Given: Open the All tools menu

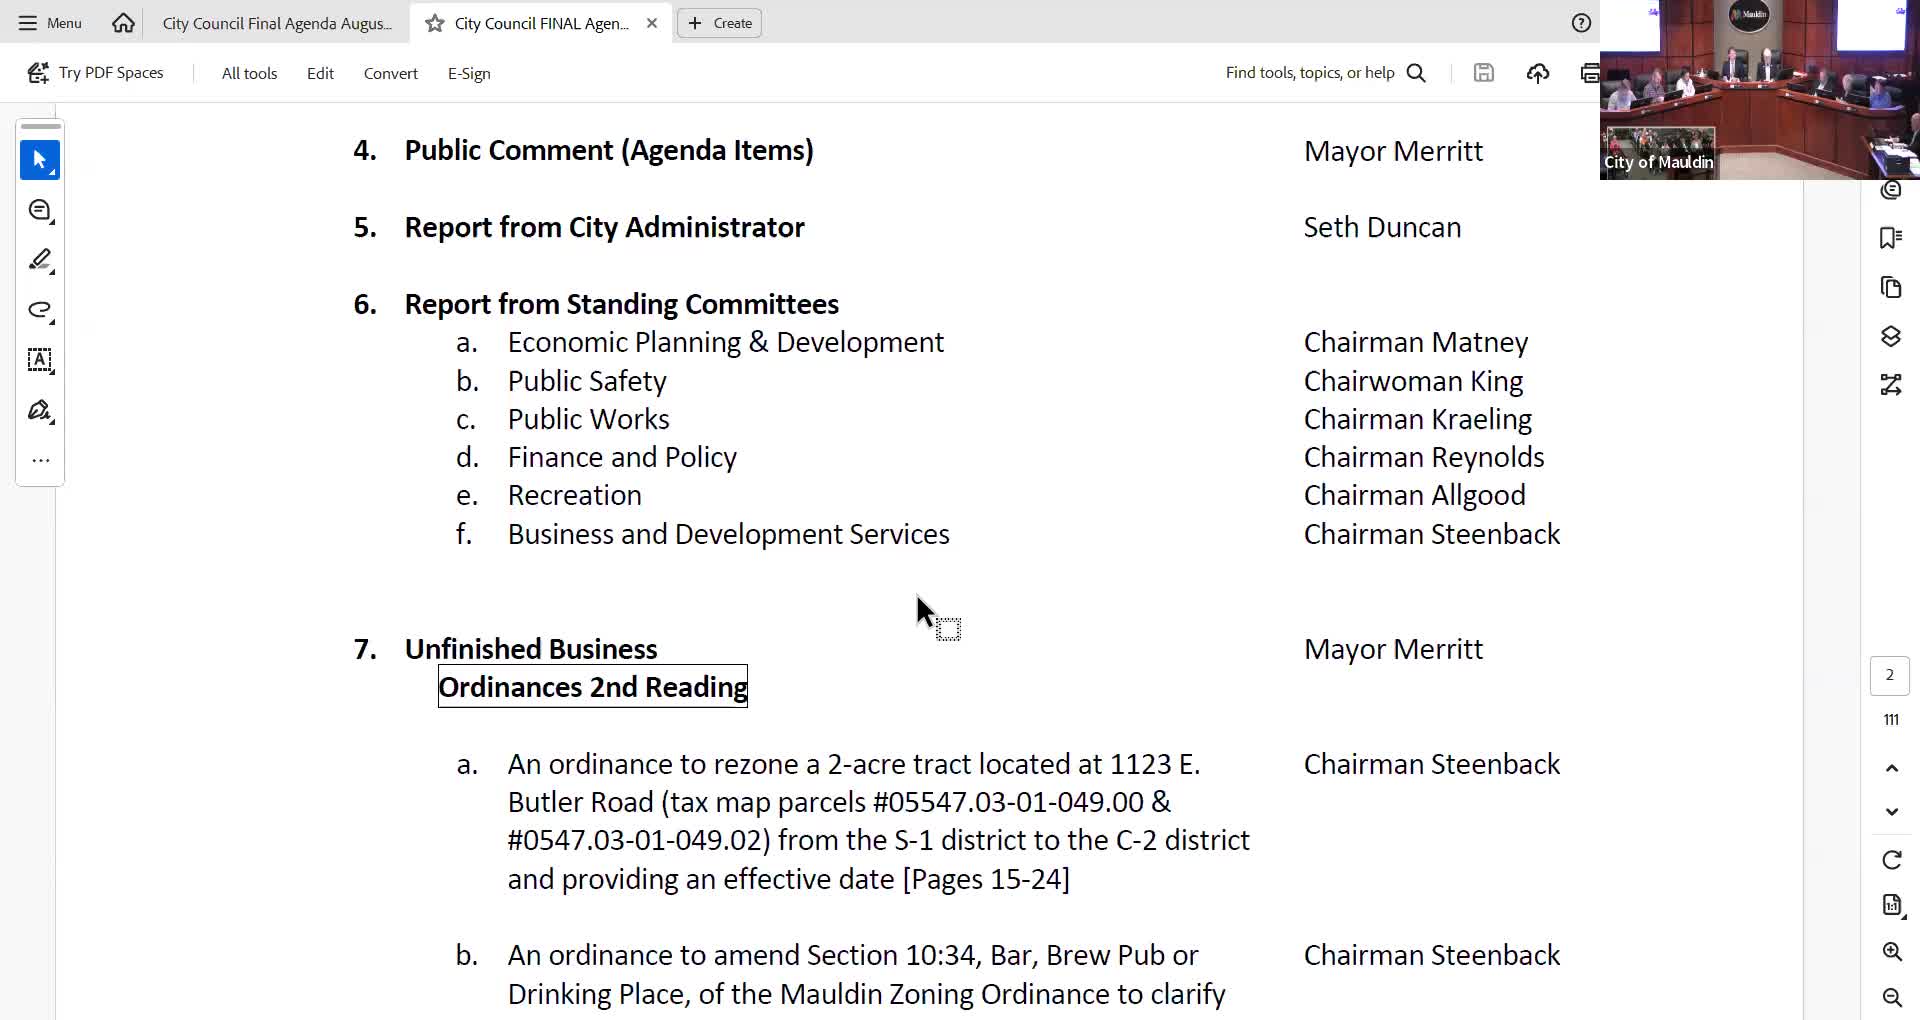Looking at the screenshot, I should pyautogui.click(x=249, y=73).
